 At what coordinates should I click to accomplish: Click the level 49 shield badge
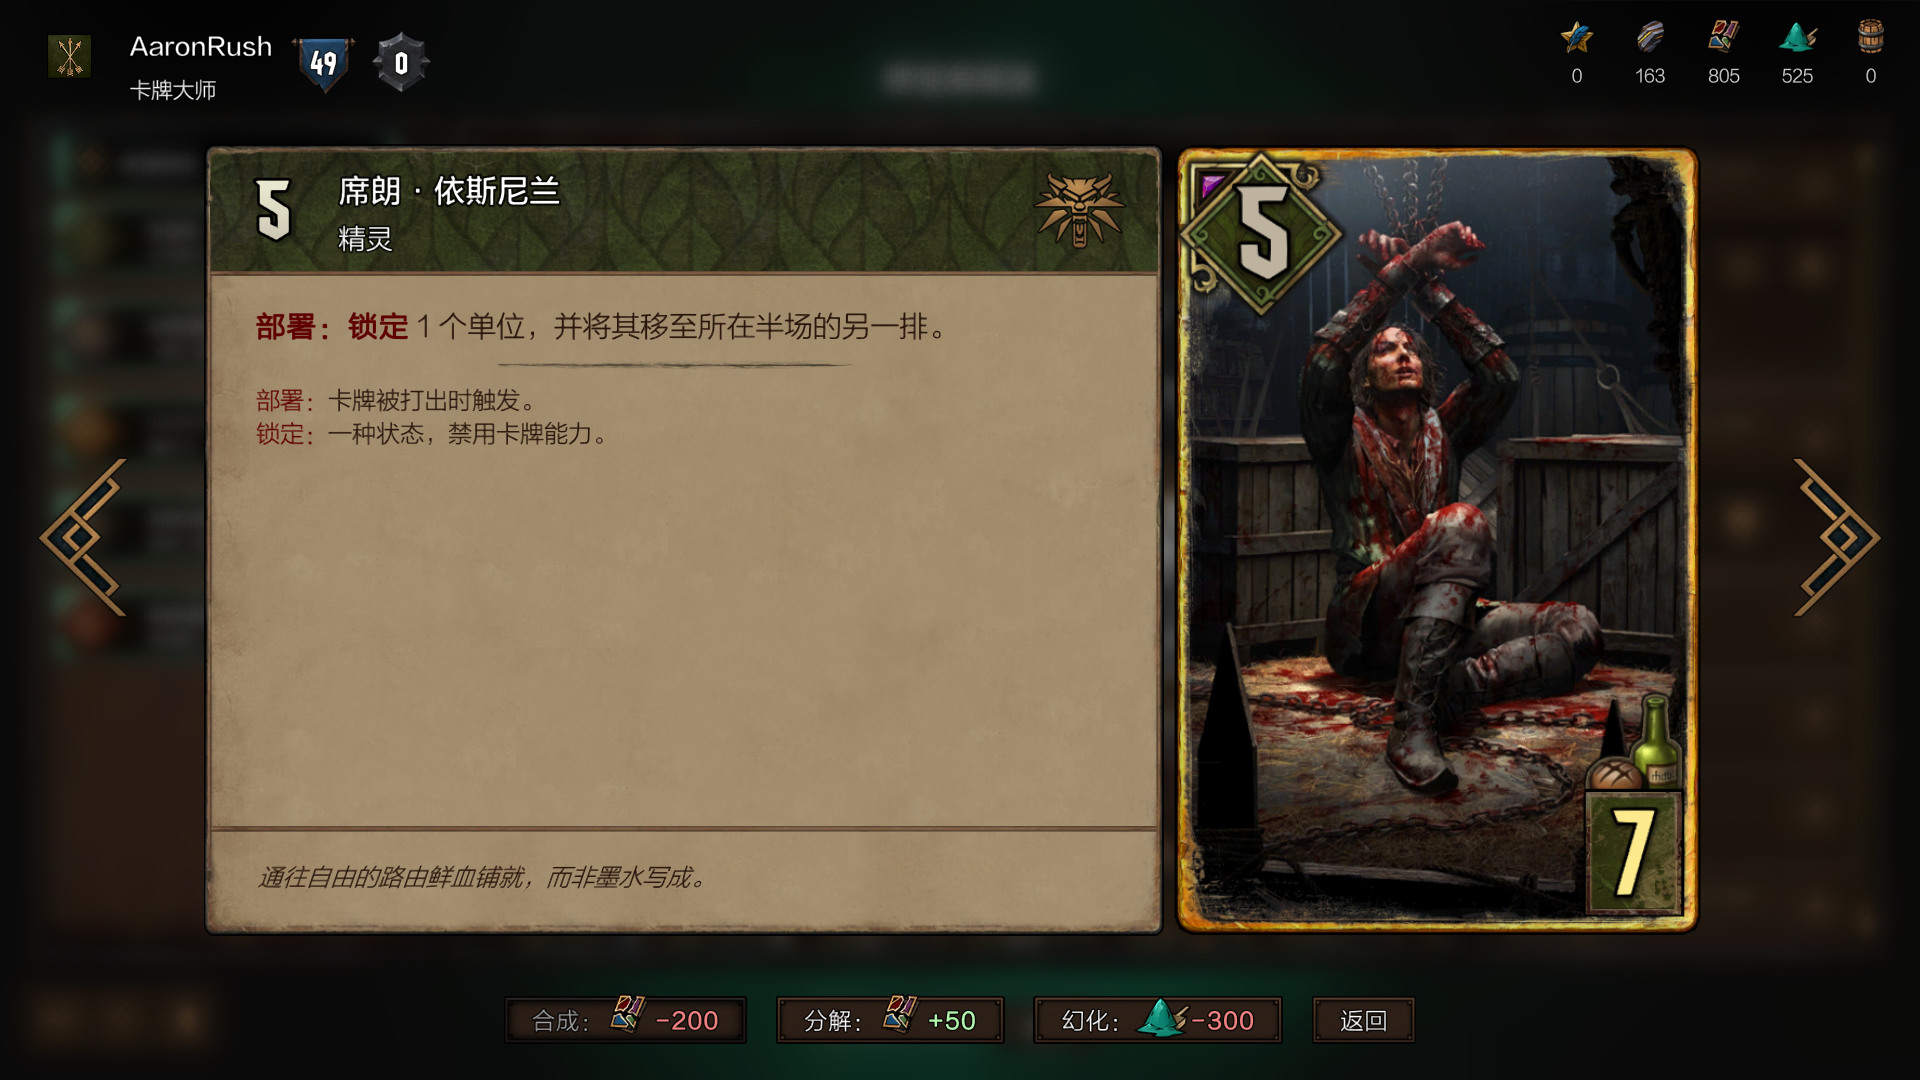click(x=323, y=64)
